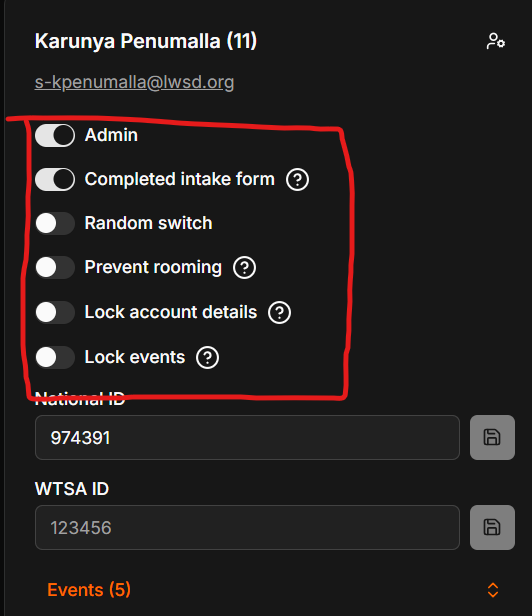
Task: Select the Karunya Penumalla (11) heading
Action: 146,41
